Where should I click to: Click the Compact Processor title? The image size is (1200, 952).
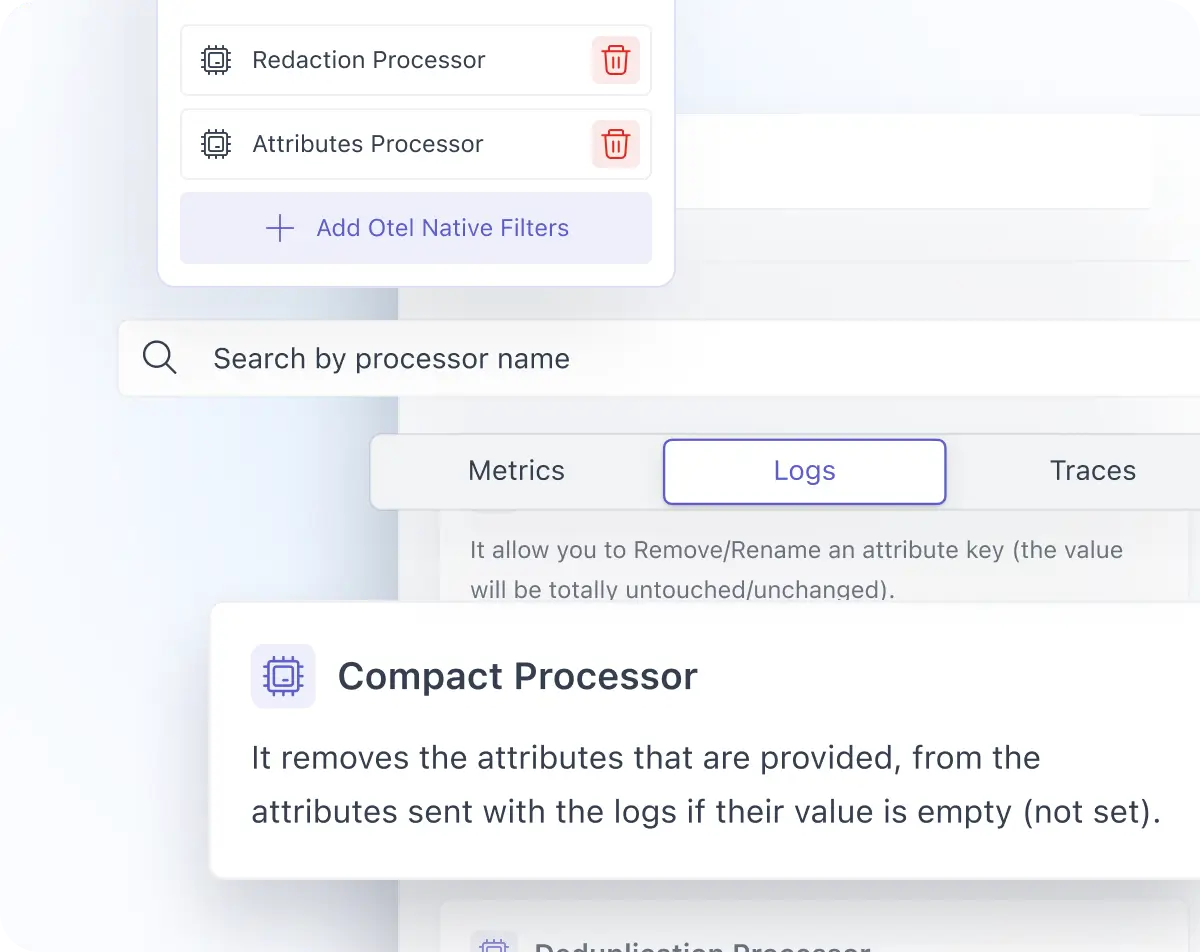(x=518, y=676)
